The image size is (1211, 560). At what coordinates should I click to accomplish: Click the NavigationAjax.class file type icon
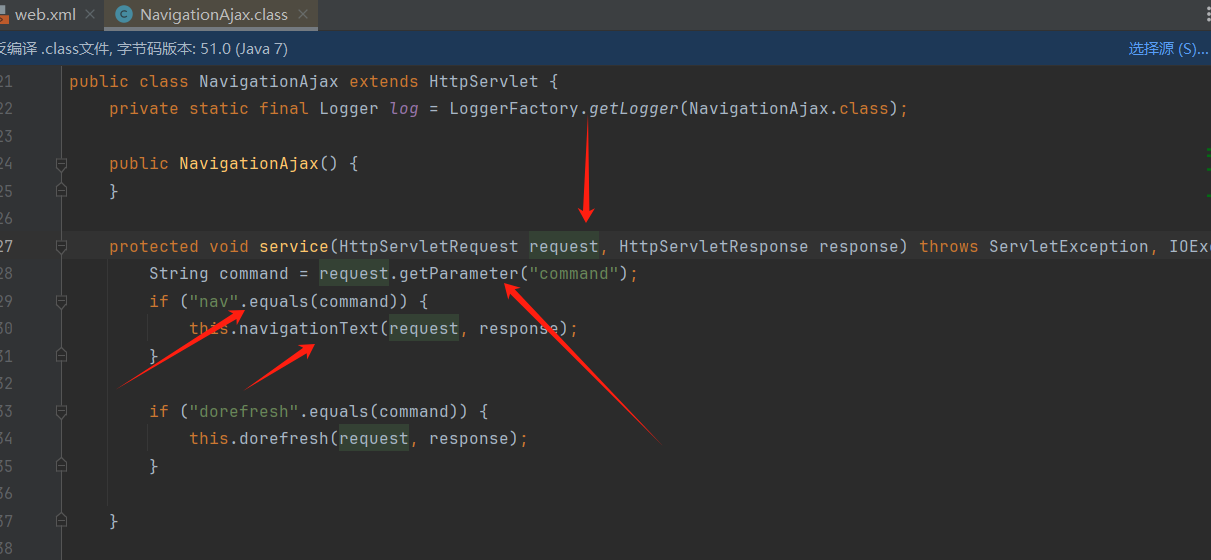click(x=124, y=14)
